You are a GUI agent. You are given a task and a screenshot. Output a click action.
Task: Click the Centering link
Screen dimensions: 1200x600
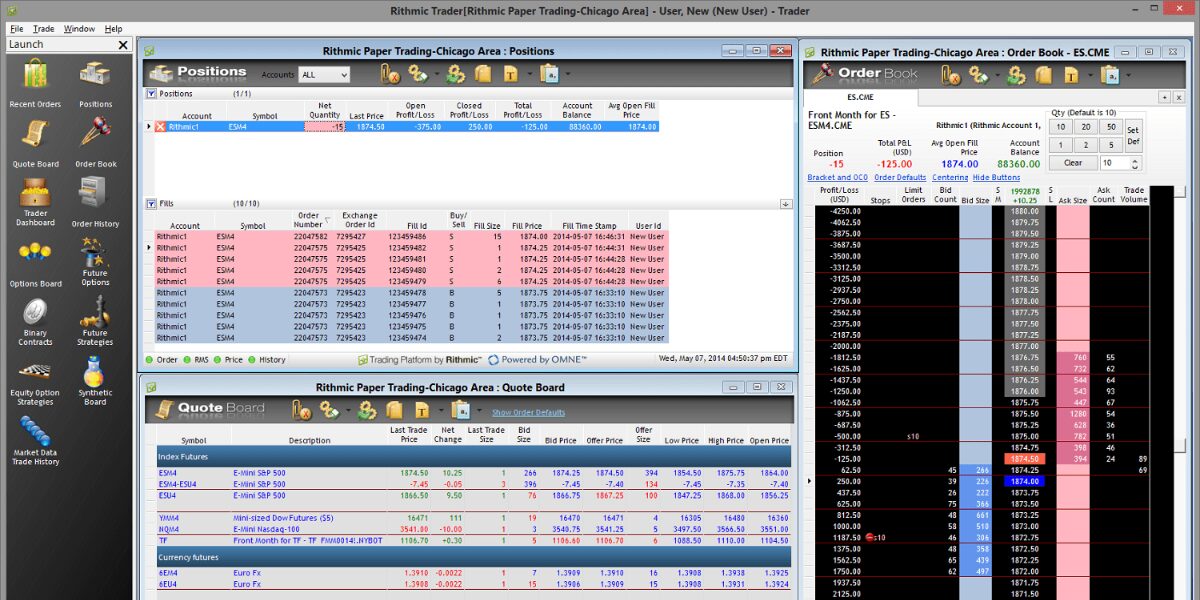click(x=950, y=177)
